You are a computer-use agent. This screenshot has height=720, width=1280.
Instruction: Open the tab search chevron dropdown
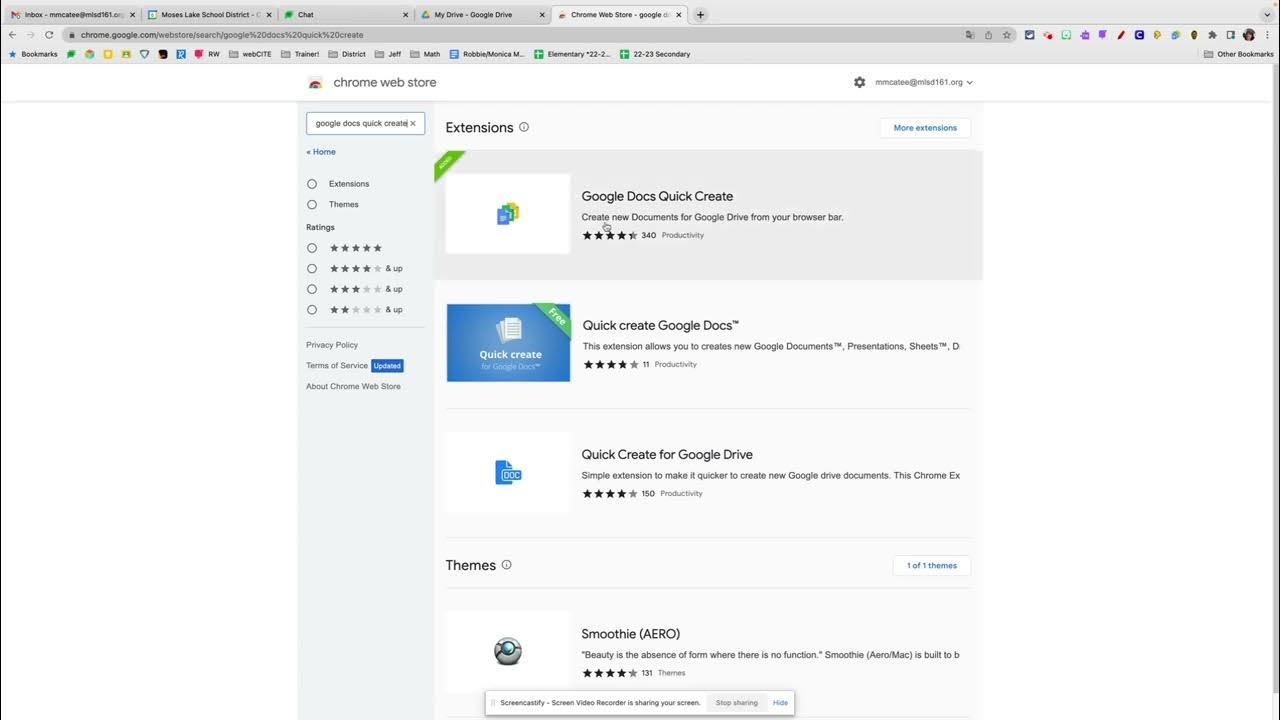(x=1267, y=15)
